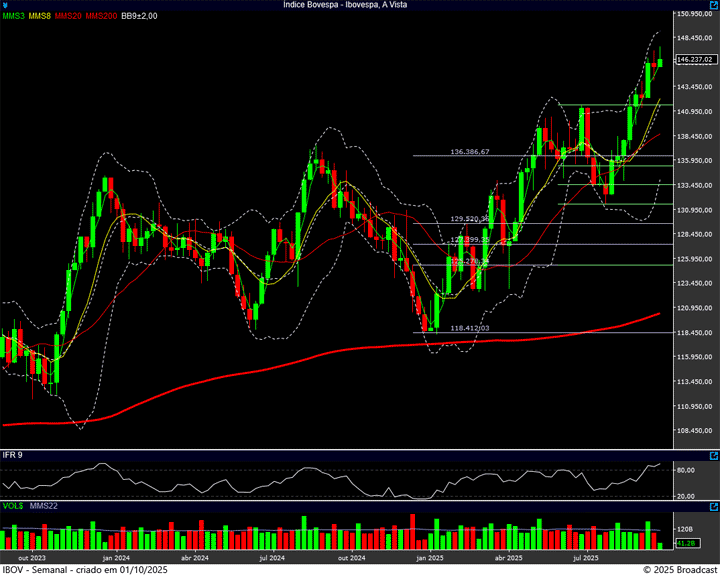Click the 118.412,03 support line label
Image resolution: width=720 pixels, height=575 pixels.
470,328
